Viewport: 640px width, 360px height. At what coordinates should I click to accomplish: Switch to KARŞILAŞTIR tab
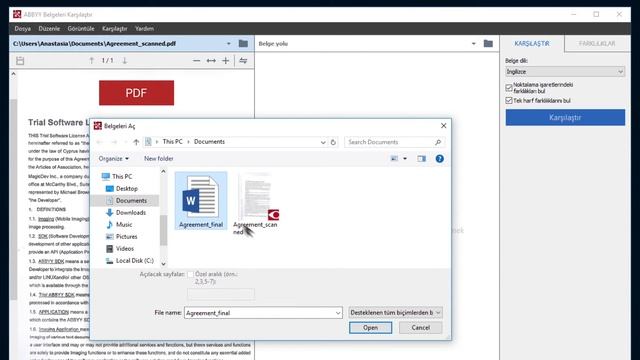pyautogui.click(x=532, y=43)
